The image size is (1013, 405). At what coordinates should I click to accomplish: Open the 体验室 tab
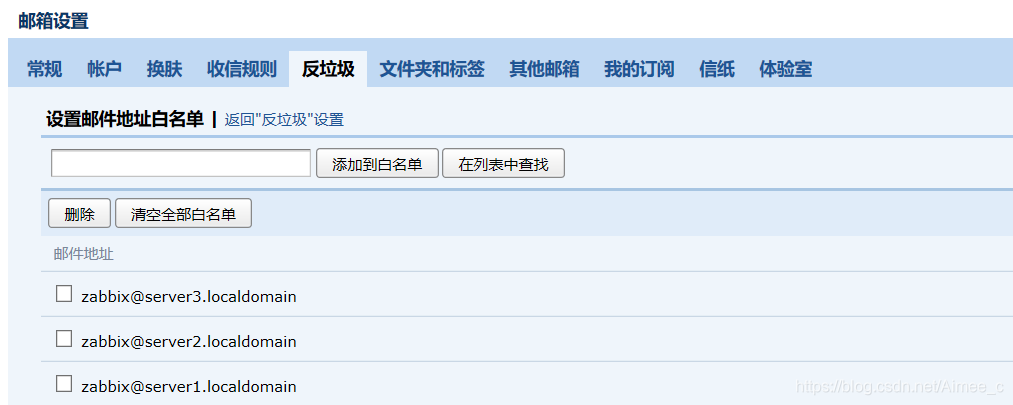(786, 69)
